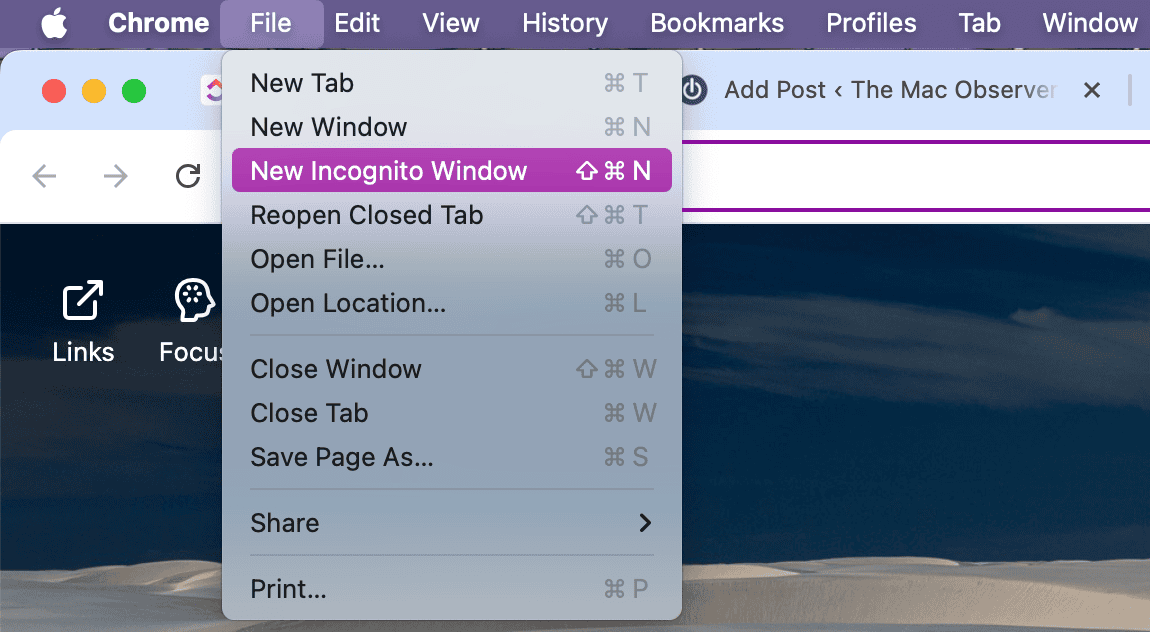Screen dimensions: 1150x632
Task: Close the Add Post tab
Action: click(x=1092, y=90)
